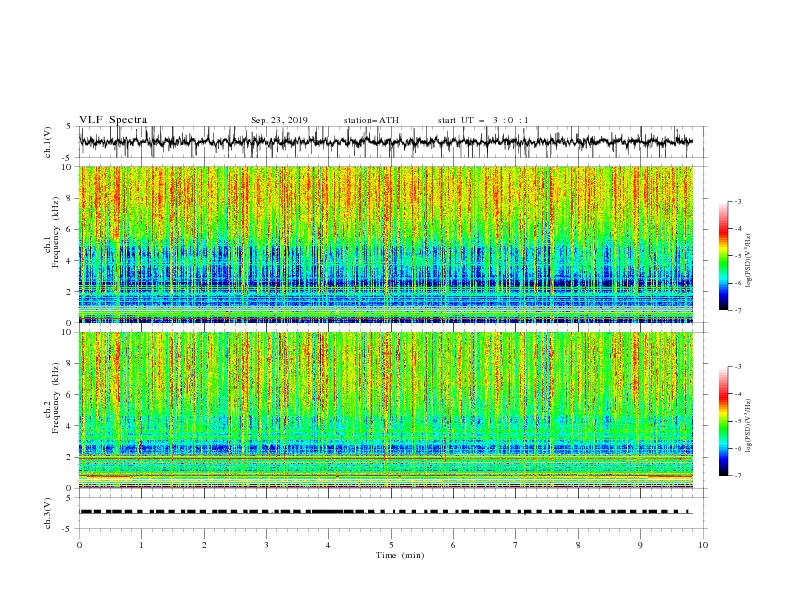The image size is (792, 612).
Task: Click the time axis tick label "5"
Action: click(x=391, y=545)
